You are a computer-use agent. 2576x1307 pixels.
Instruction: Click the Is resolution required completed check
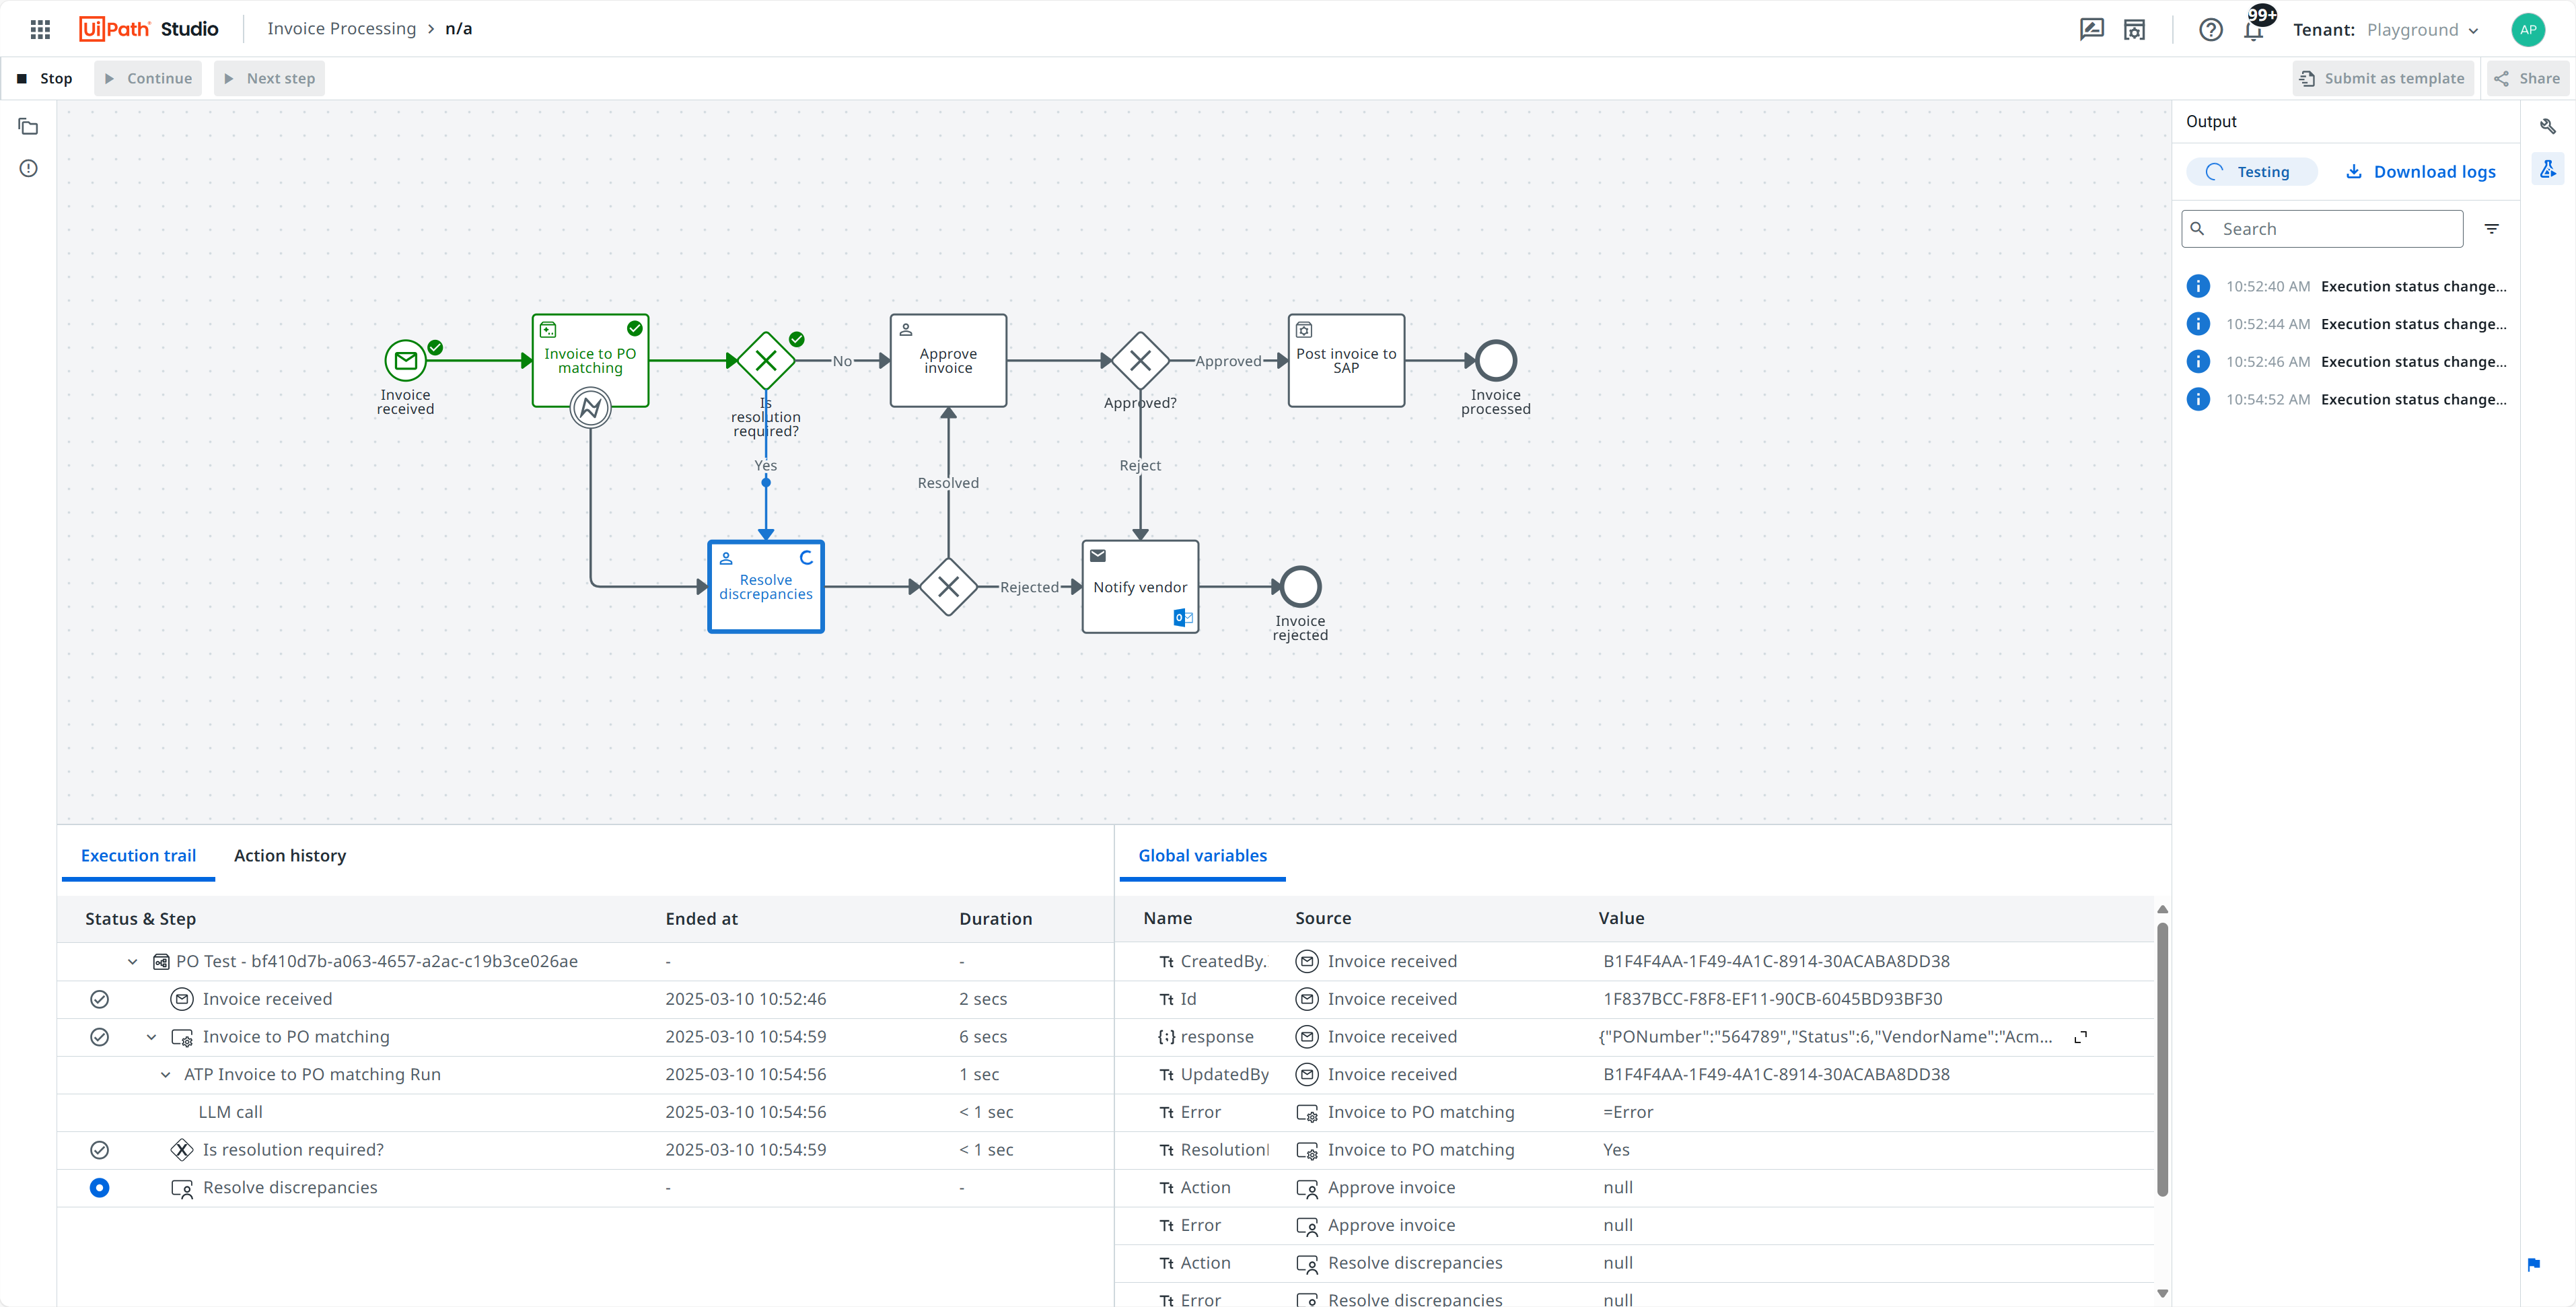pyautogui.click(x=99, y=1150)
